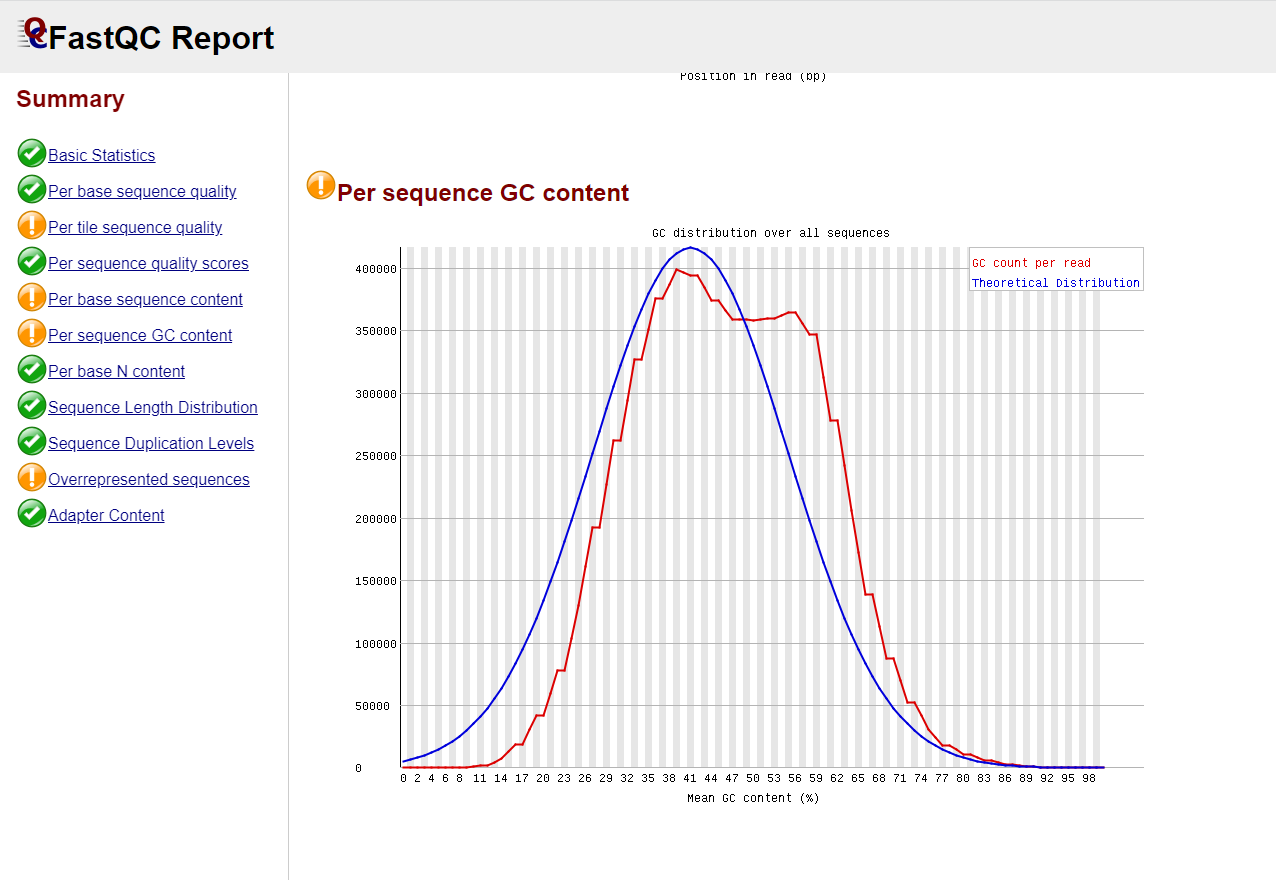Click pass icon beside Sequence Length Distribution
This screenshot has width=1276, height=880.
pos(32,406)
